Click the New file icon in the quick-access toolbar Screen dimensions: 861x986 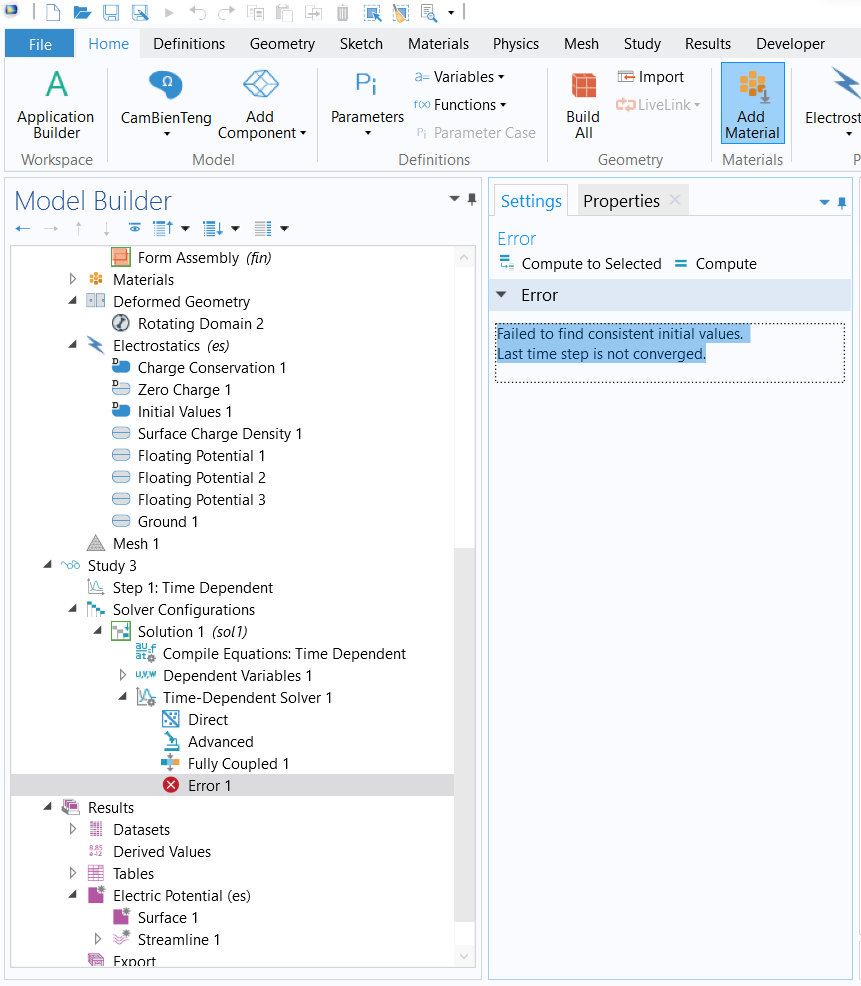53,12
